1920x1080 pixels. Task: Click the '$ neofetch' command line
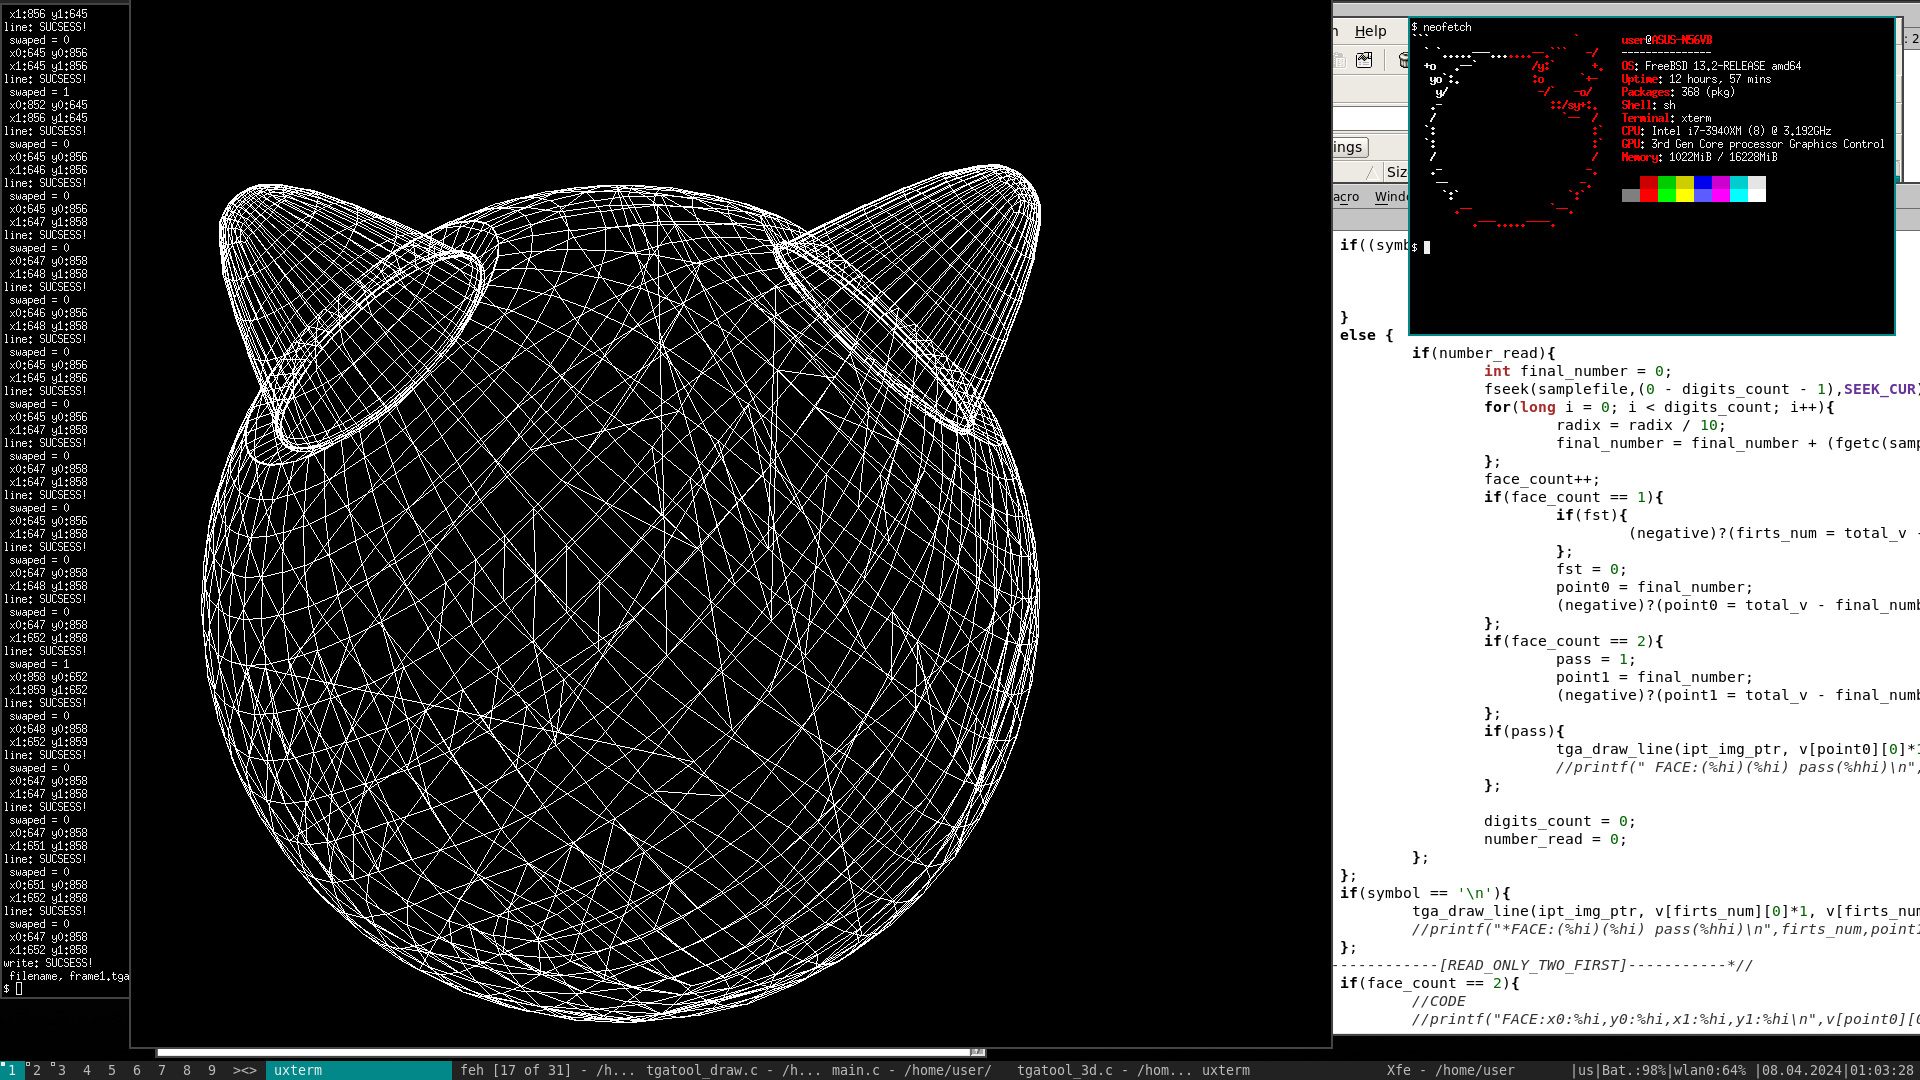click(1442, 27)
